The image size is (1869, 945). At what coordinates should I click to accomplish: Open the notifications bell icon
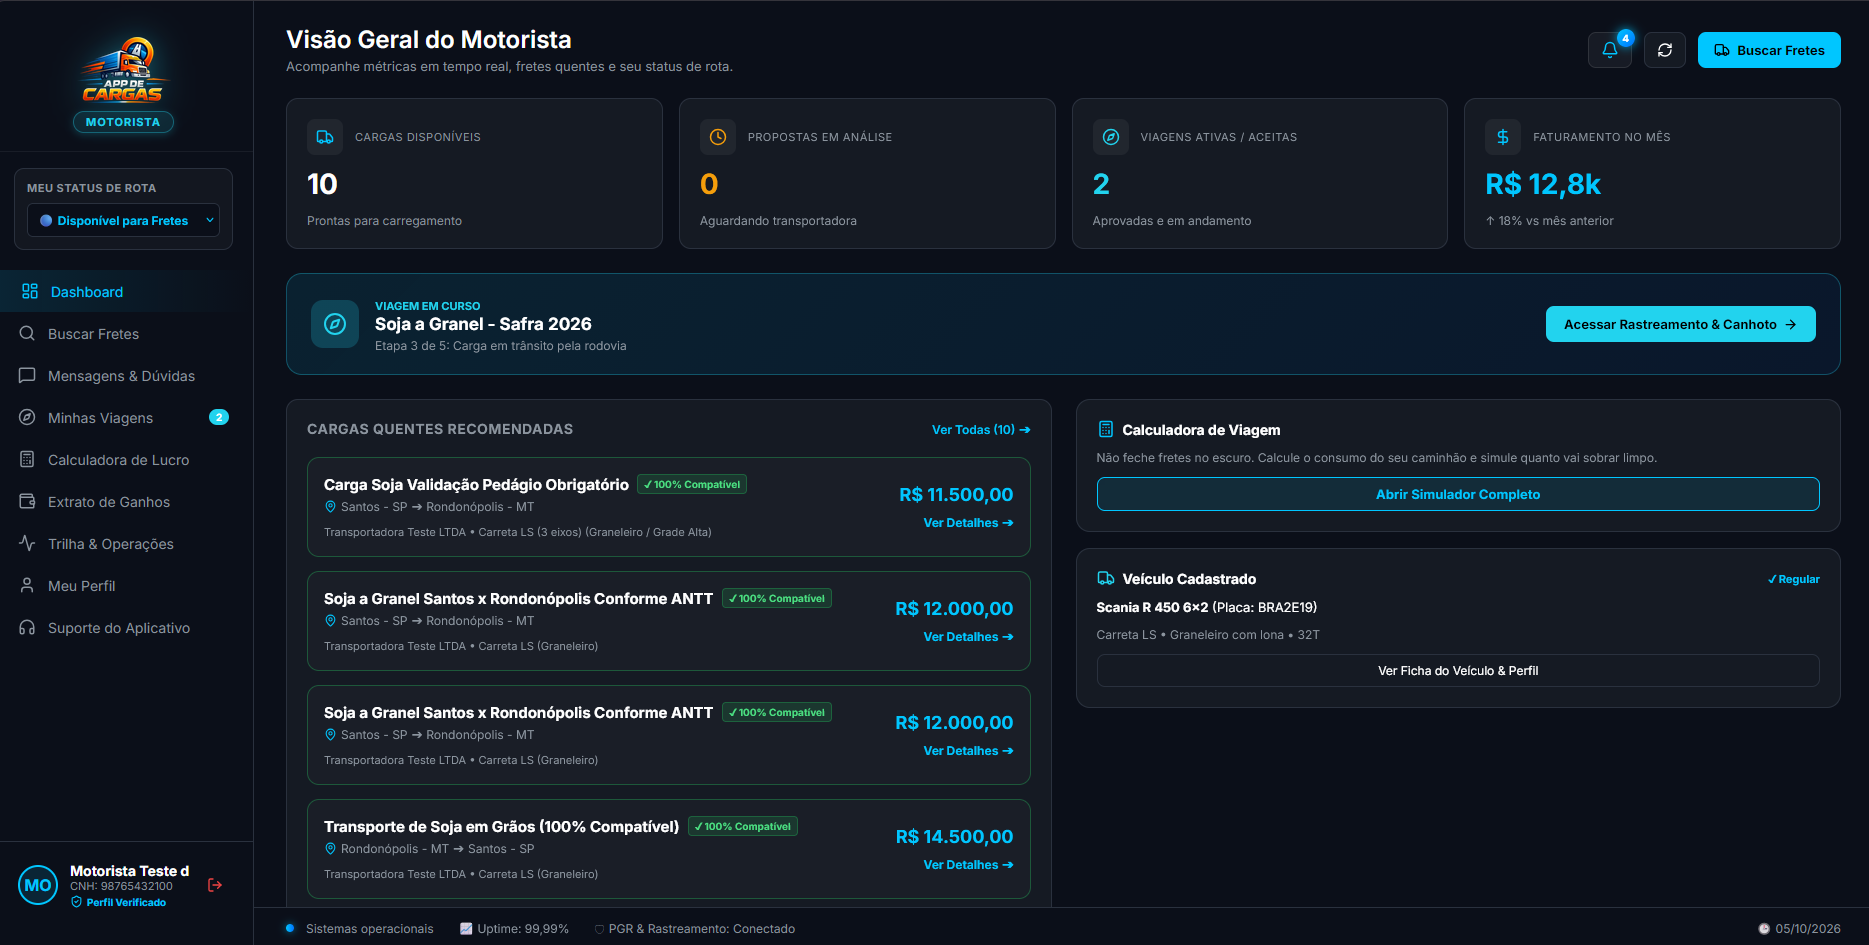(1609, 50)
